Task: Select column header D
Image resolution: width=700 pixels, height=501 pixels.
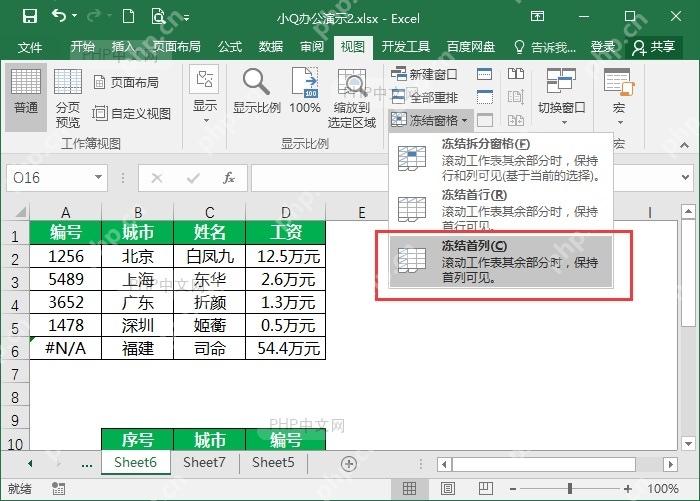Action: (286, 212)
